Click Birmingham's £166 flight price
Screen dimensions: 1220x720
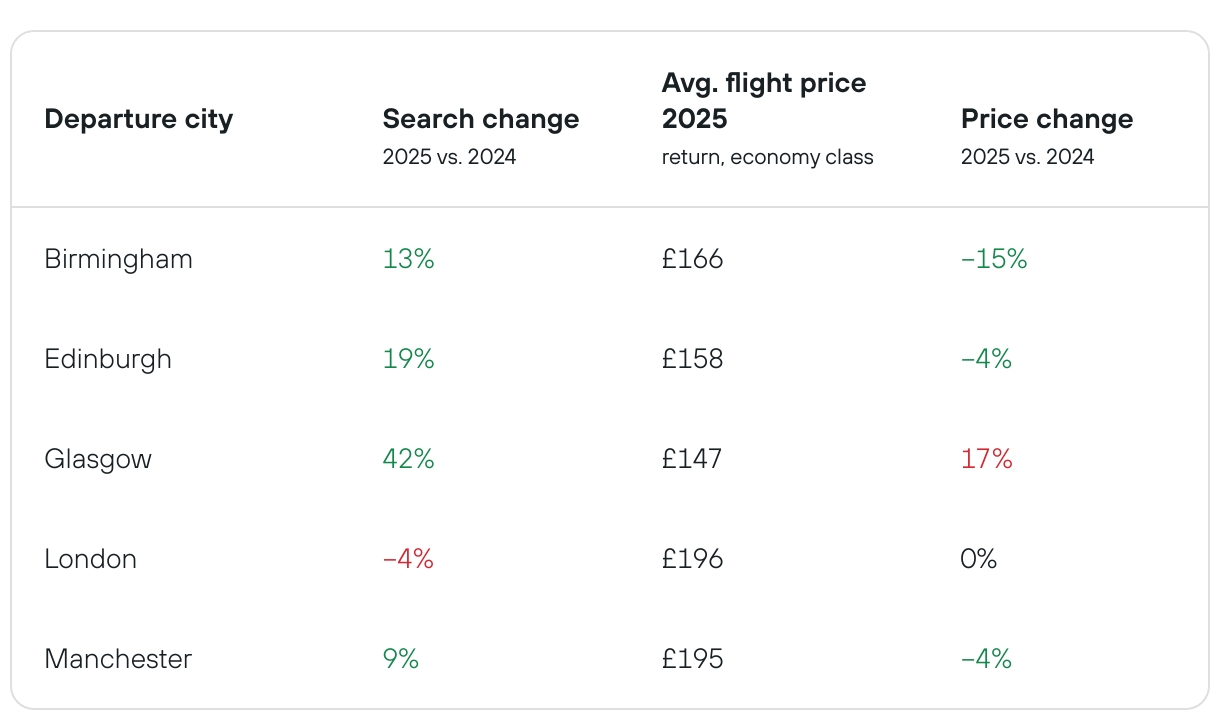(692, 259)
